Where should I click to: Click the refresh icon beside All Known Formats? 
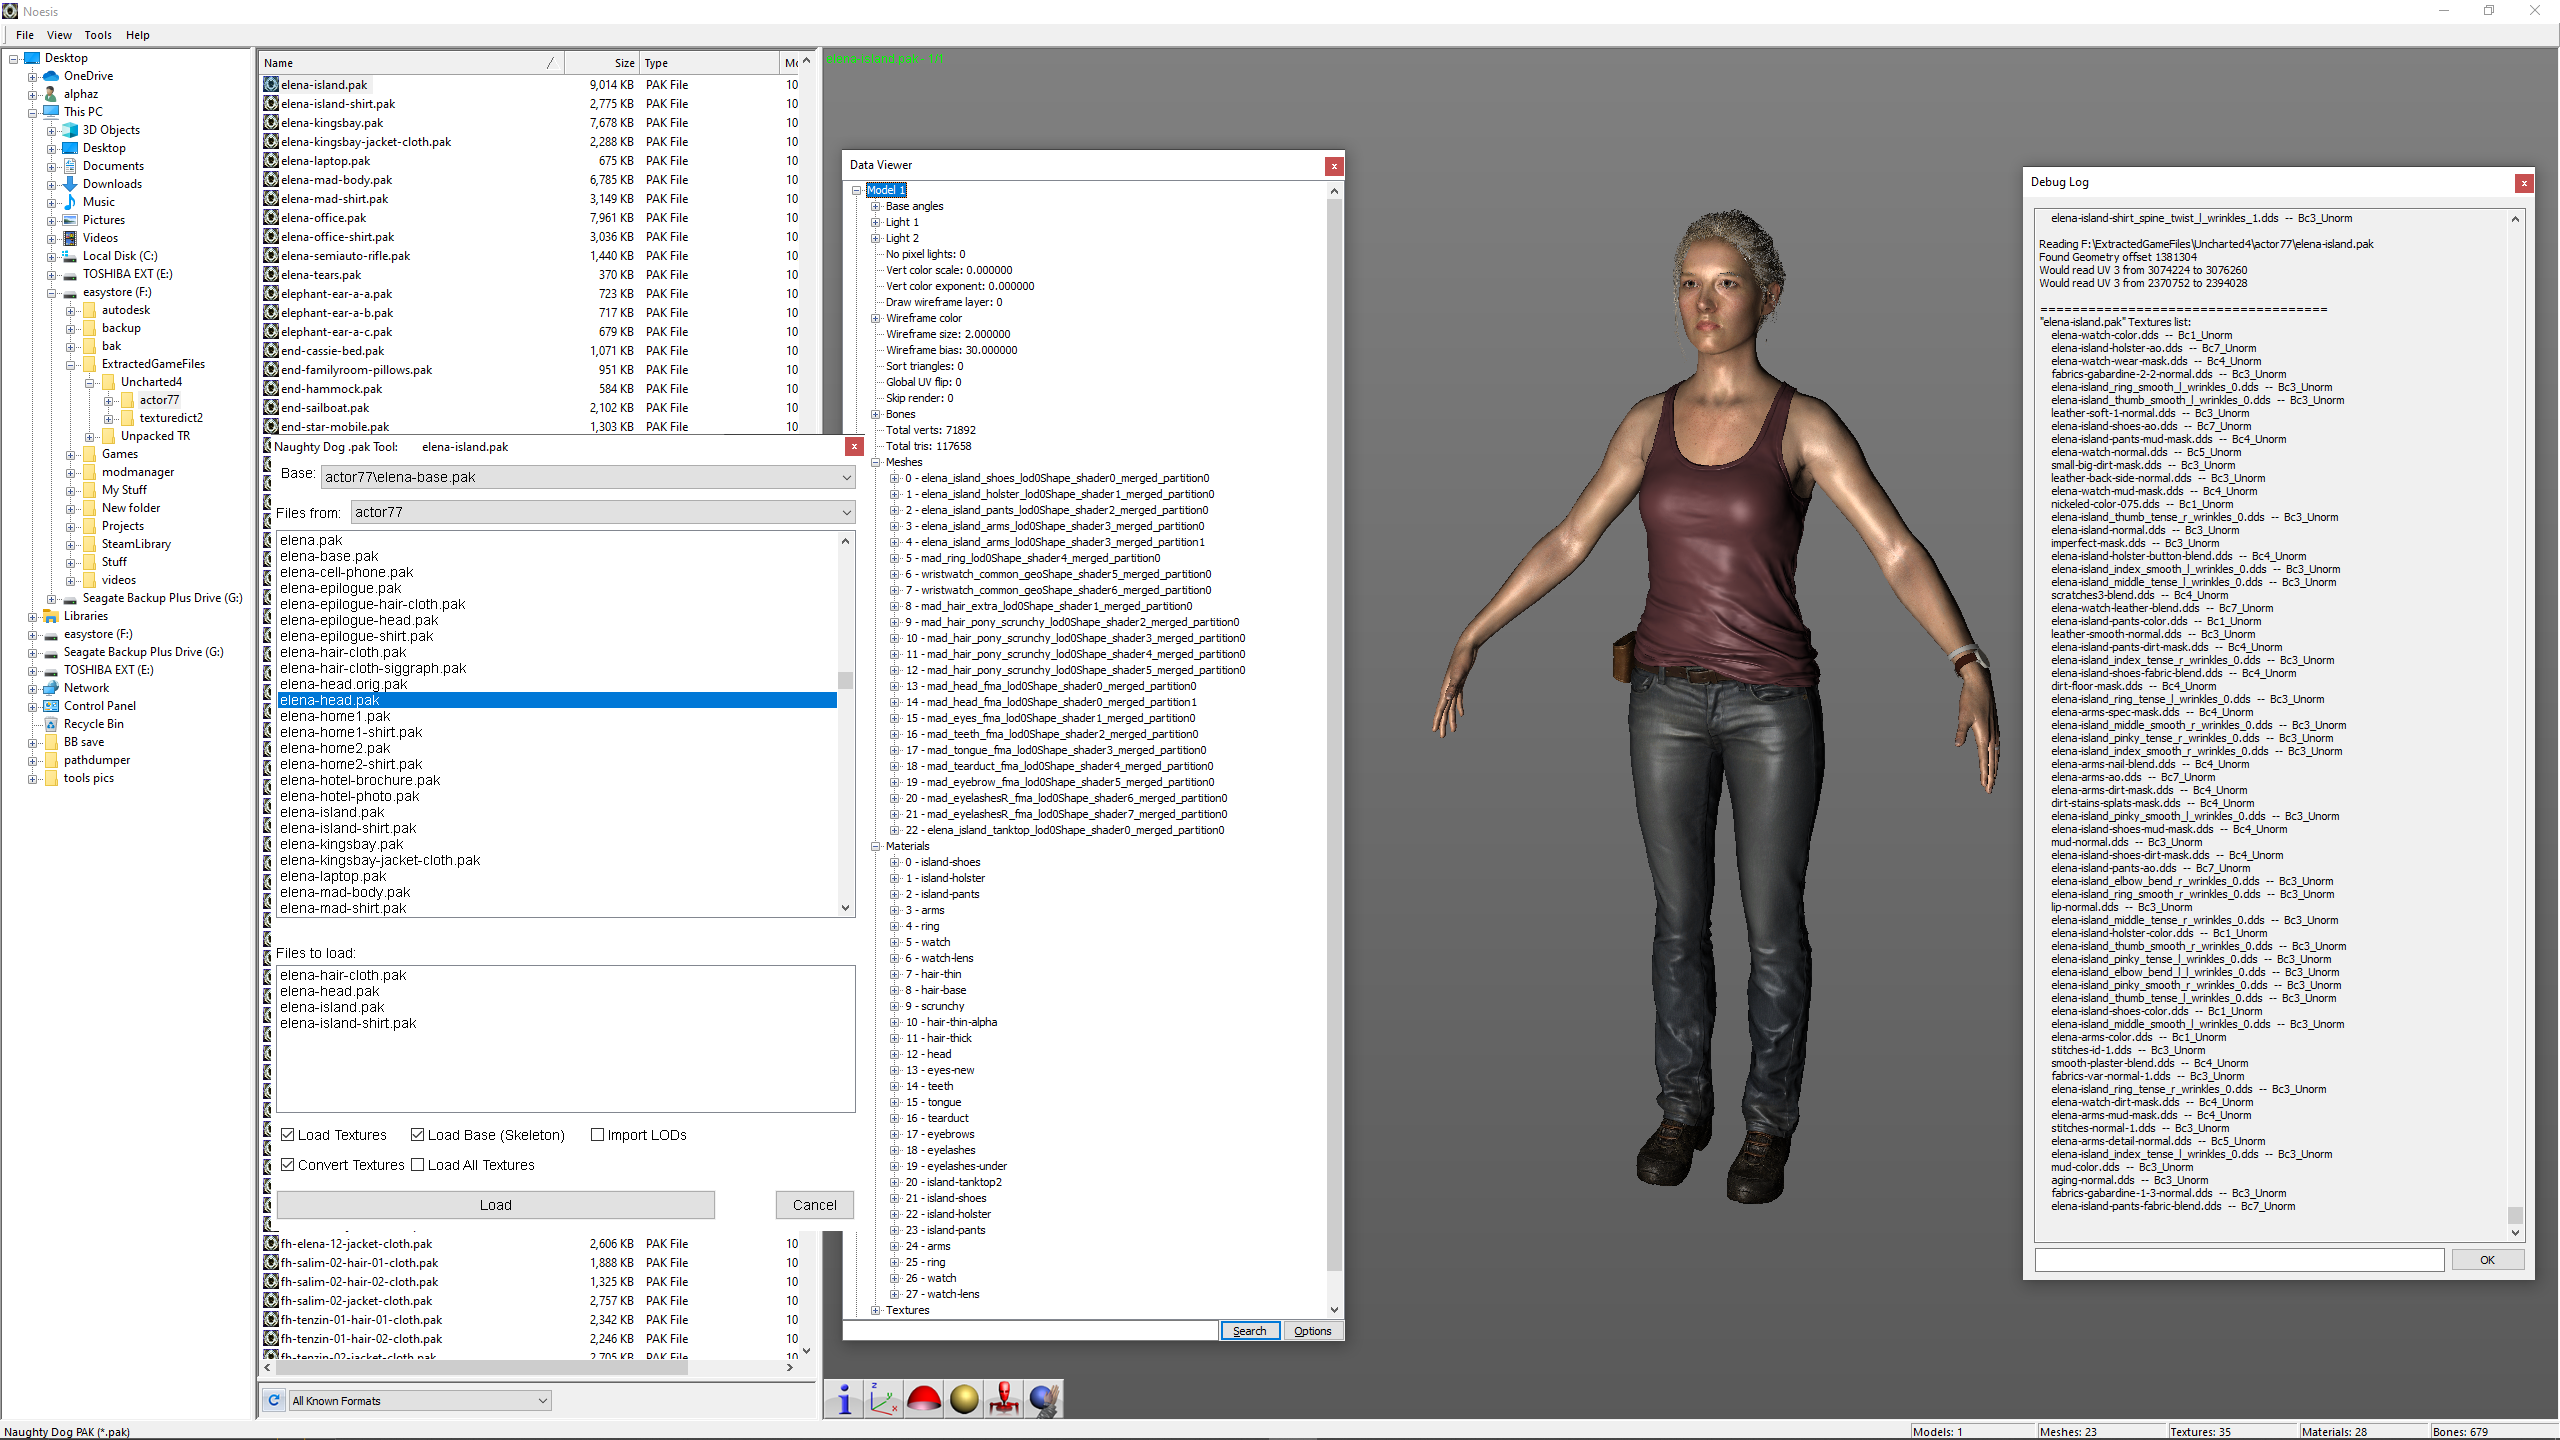coord(274,1400)
